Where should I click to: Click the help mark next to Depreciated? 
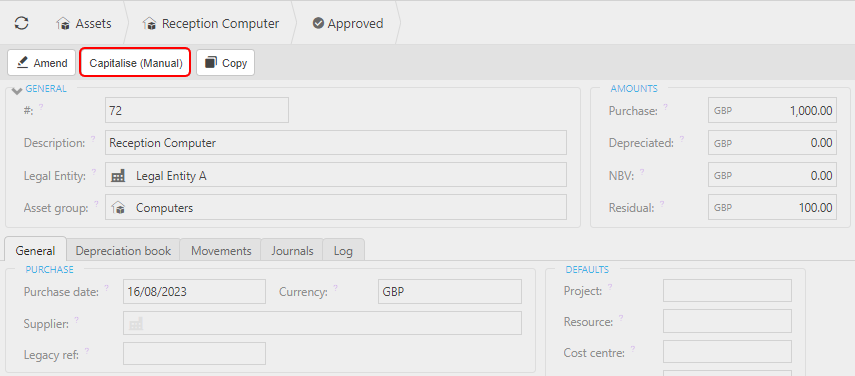[682, 139]
